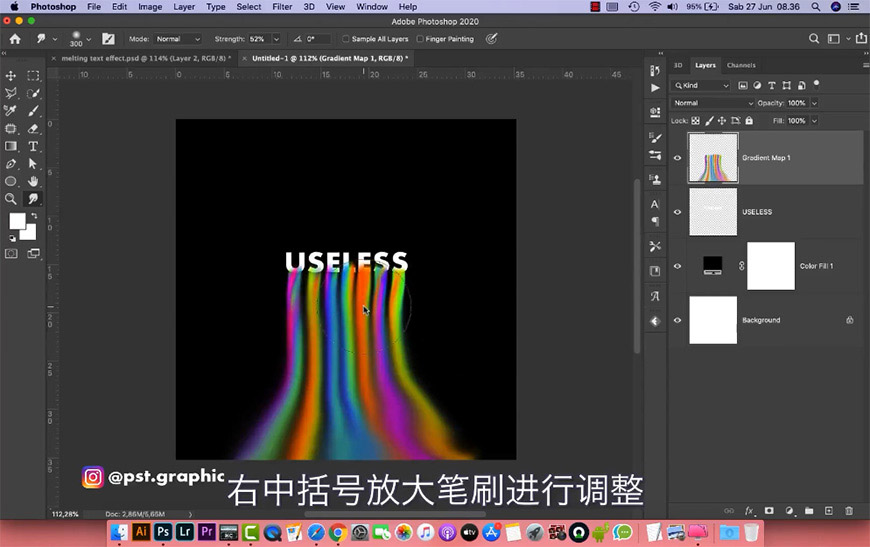The width and height of the screenshot is (870, 547).
Task: Open Illustrator from the dock
Action: coord(141,533)
